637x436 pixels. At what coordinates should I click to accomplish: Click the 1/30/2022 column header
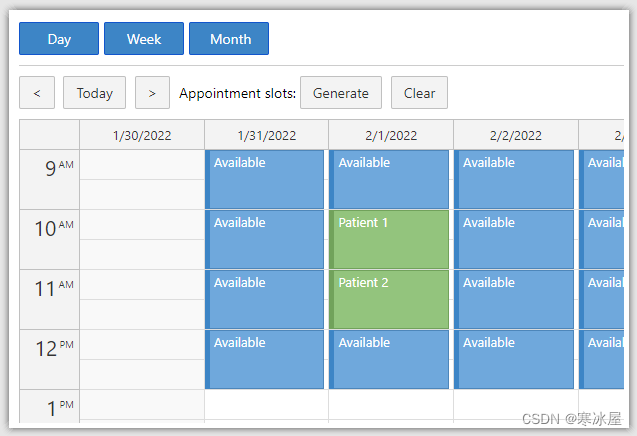tap(142, 135)
